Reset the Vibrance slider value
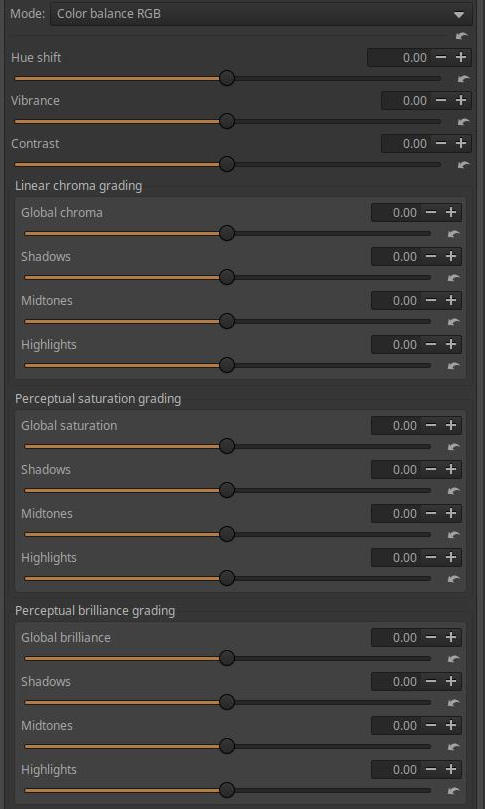Viewport: 485px width, 809px height. 463,122
